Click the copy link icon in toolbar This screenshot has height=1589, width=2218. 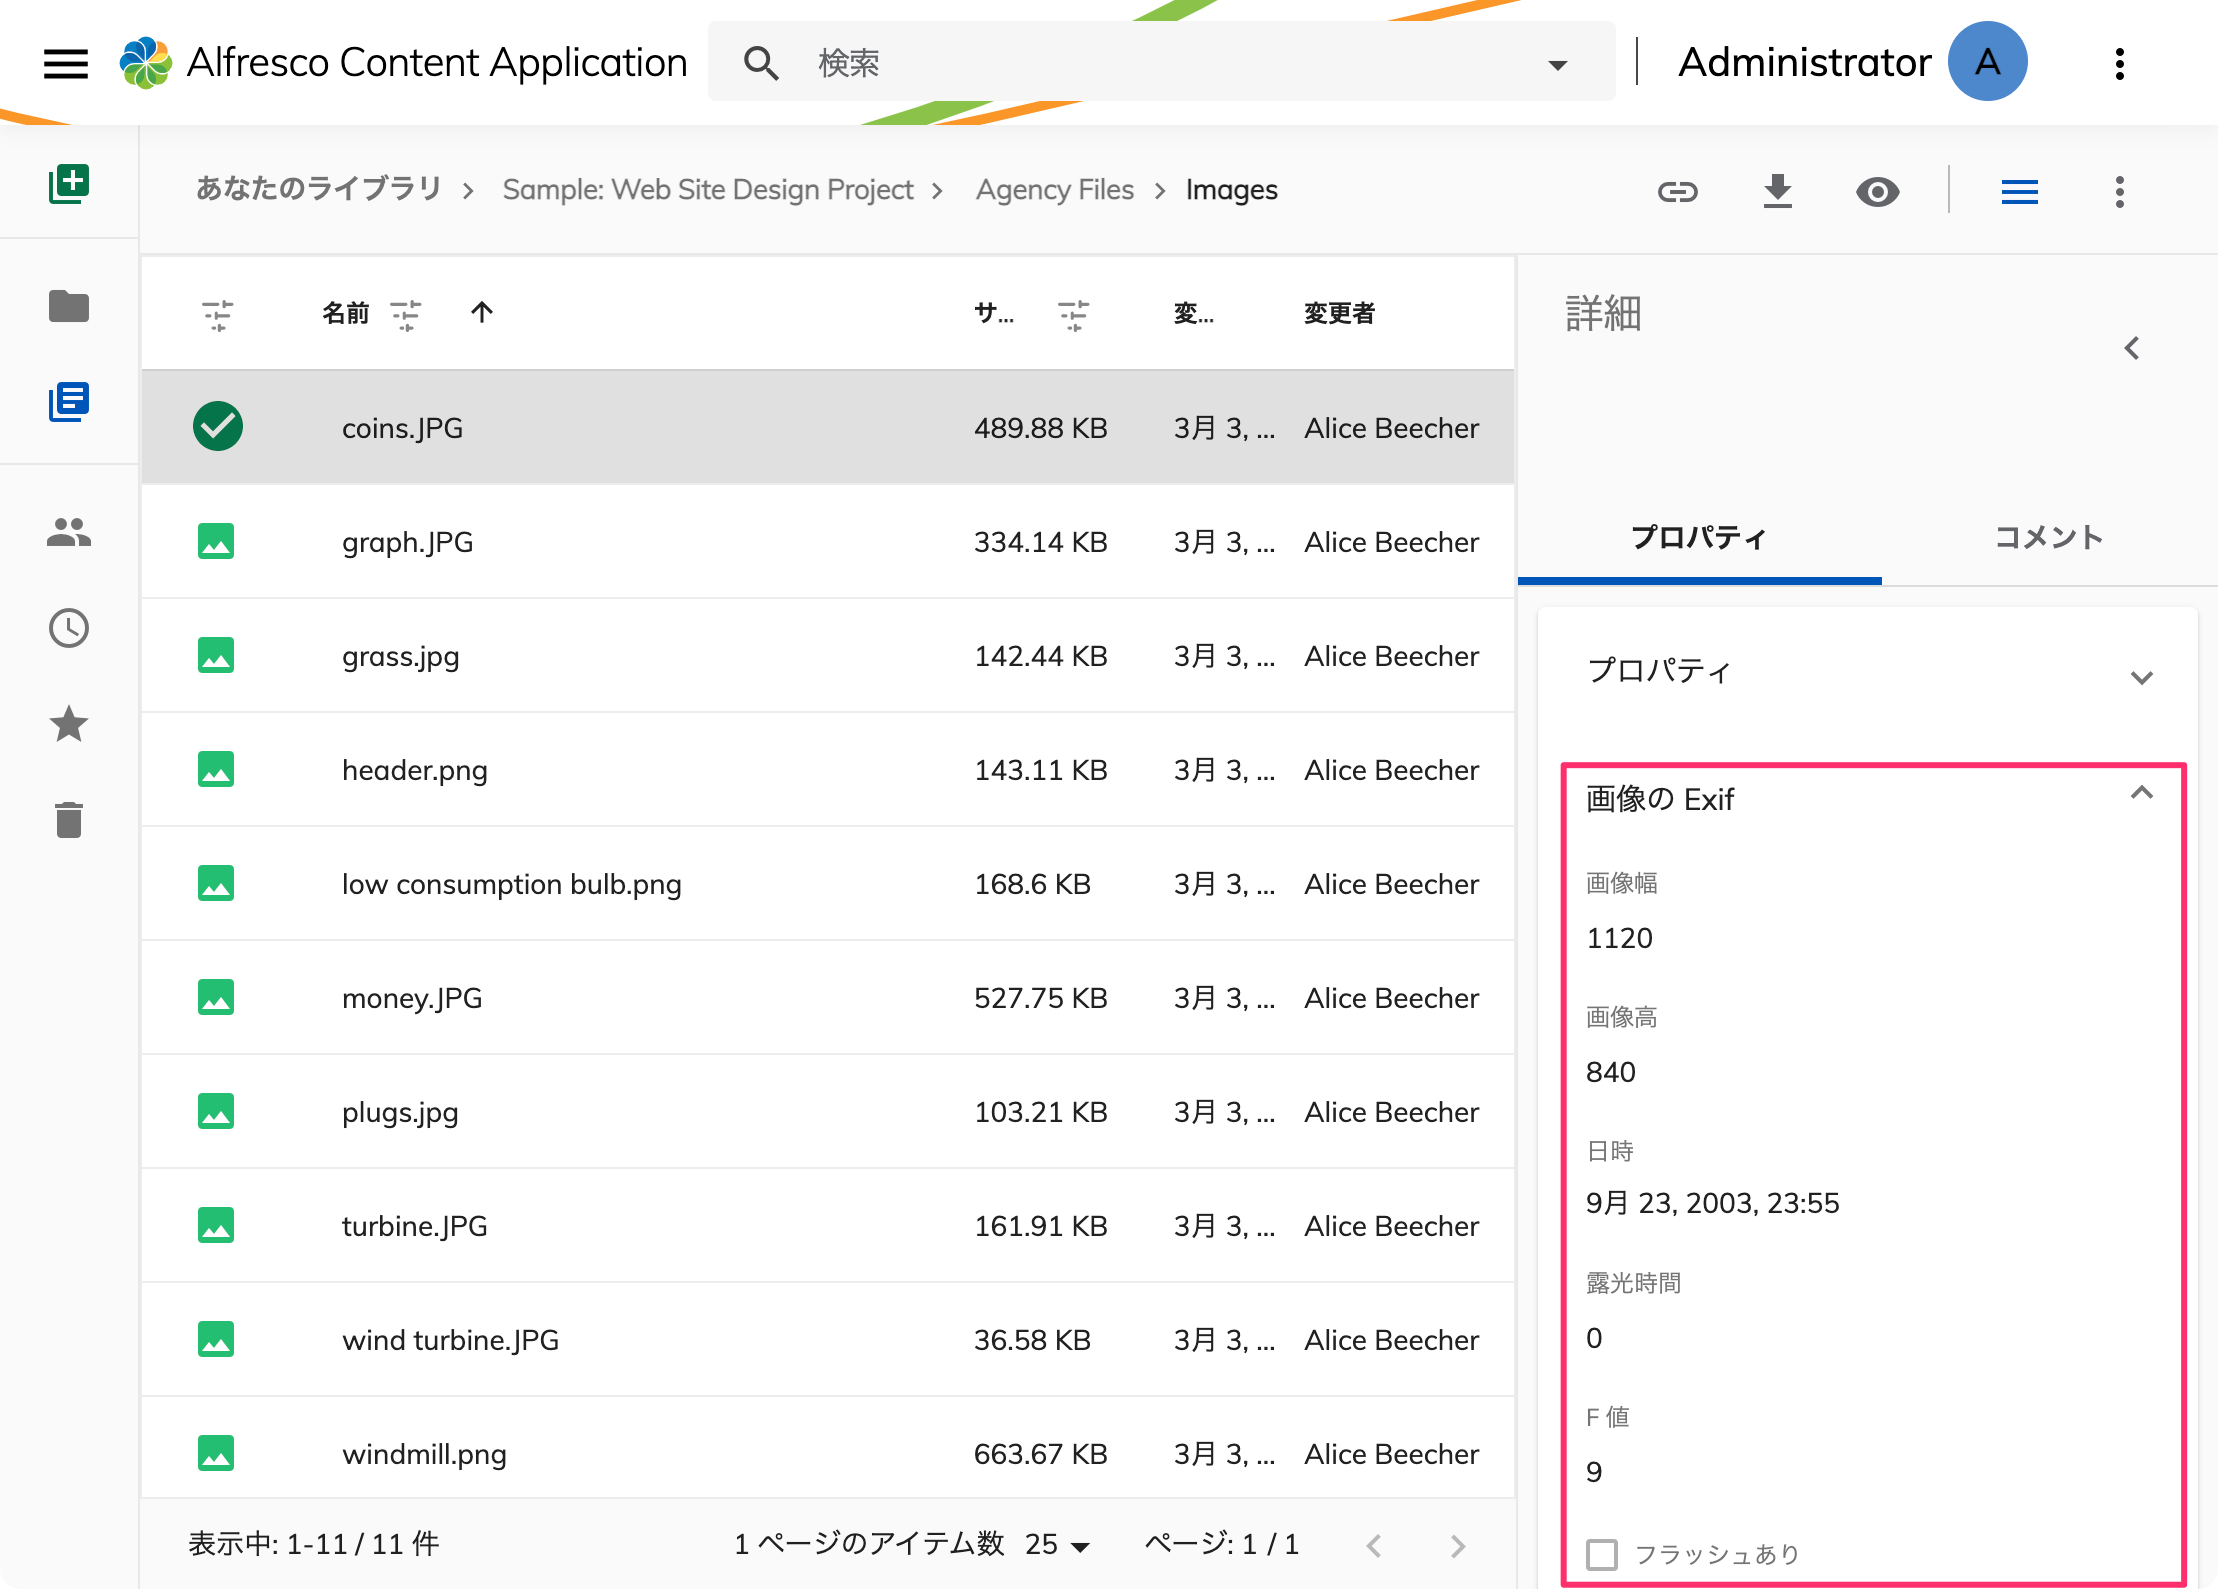[1677, 191]
